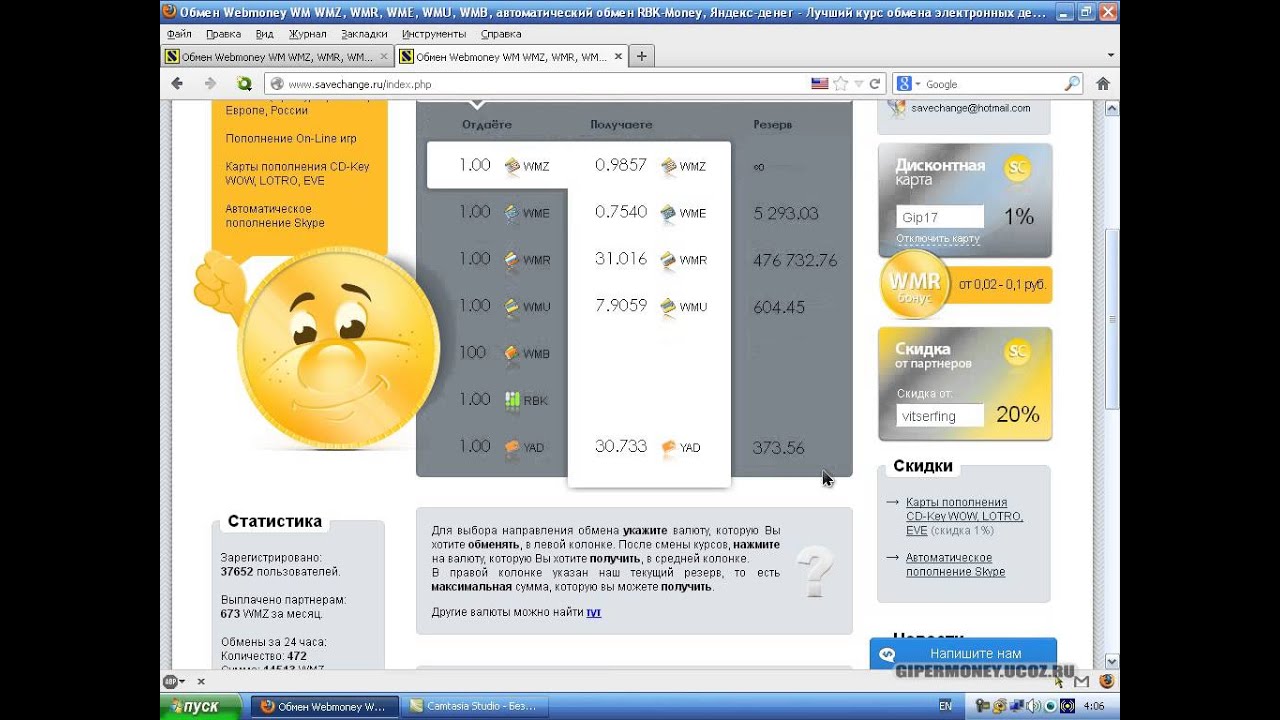Click the Напишите нам chat button

point(962,653)
